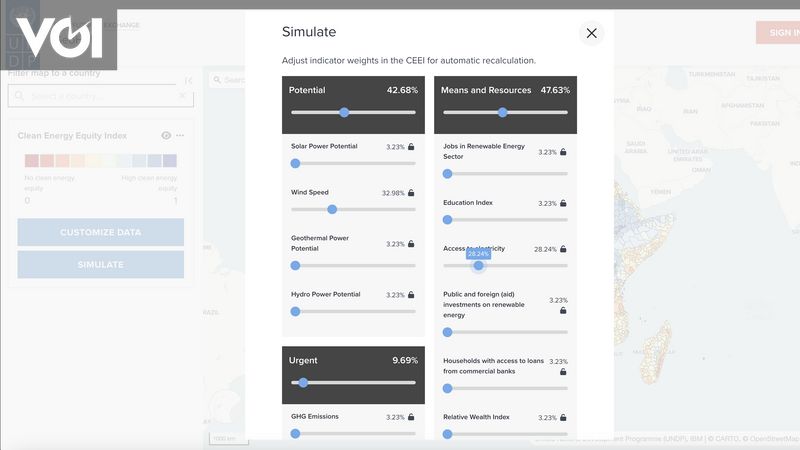Open Clean Energy Equity Index options menu
The image size is (800, 450).
(180, 135)
